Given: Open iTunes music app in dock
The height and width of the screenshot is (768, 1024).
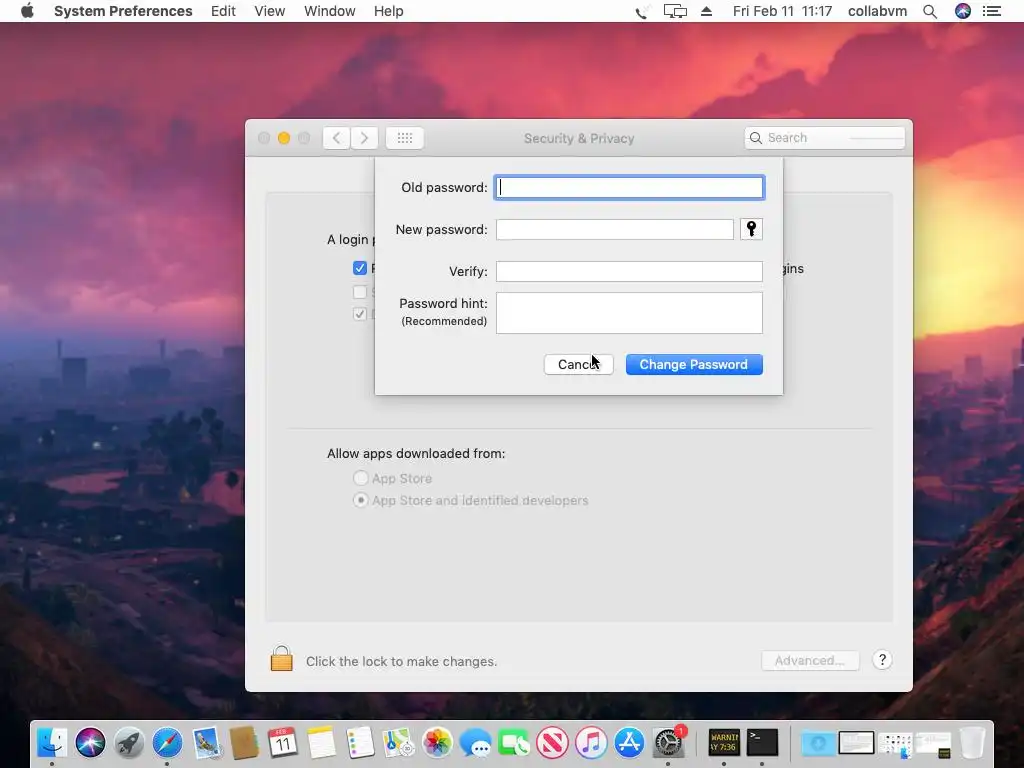Looking at the screenshot, I should tap(591, 743).
